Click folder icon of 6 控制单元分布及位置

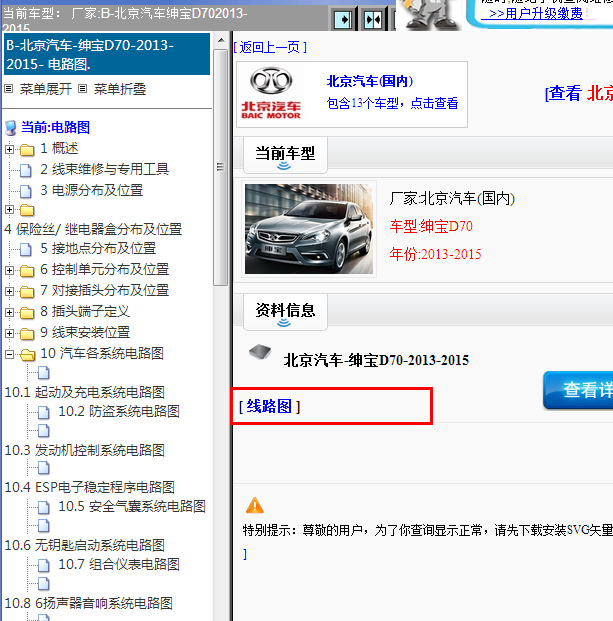tap(27, 270)
